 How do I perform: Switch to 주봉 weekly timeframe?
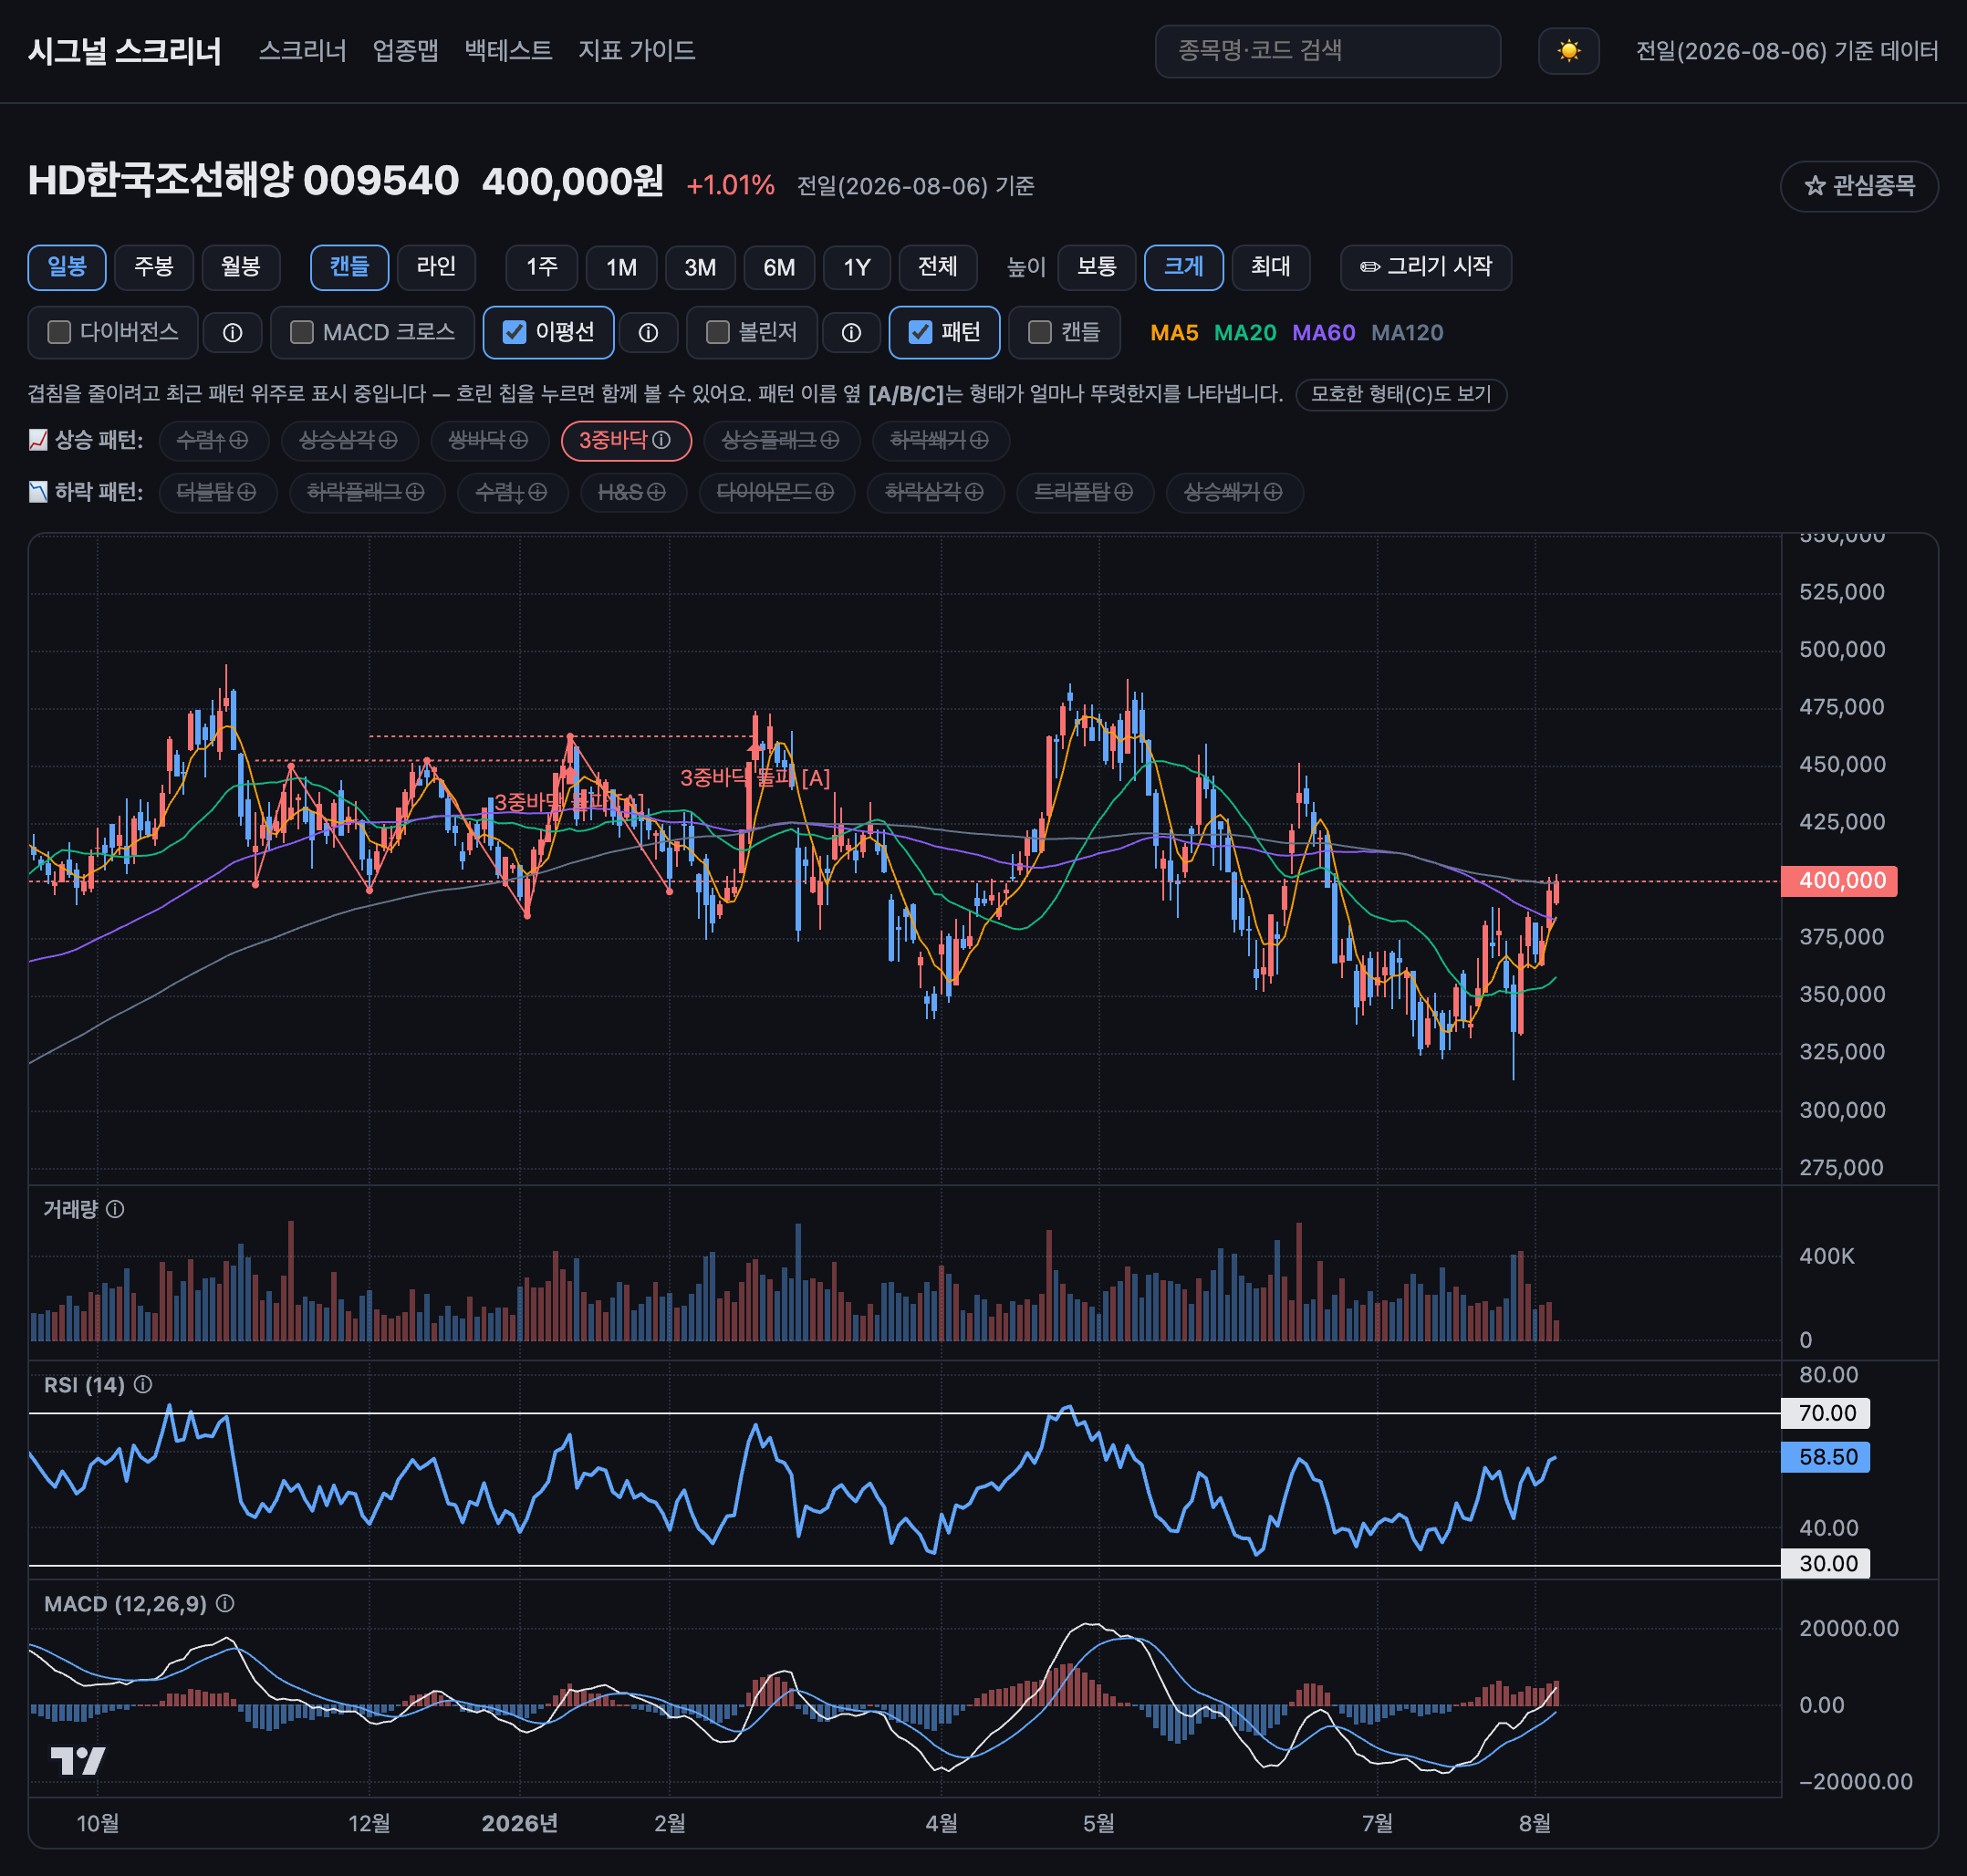(x=154, y=267)
